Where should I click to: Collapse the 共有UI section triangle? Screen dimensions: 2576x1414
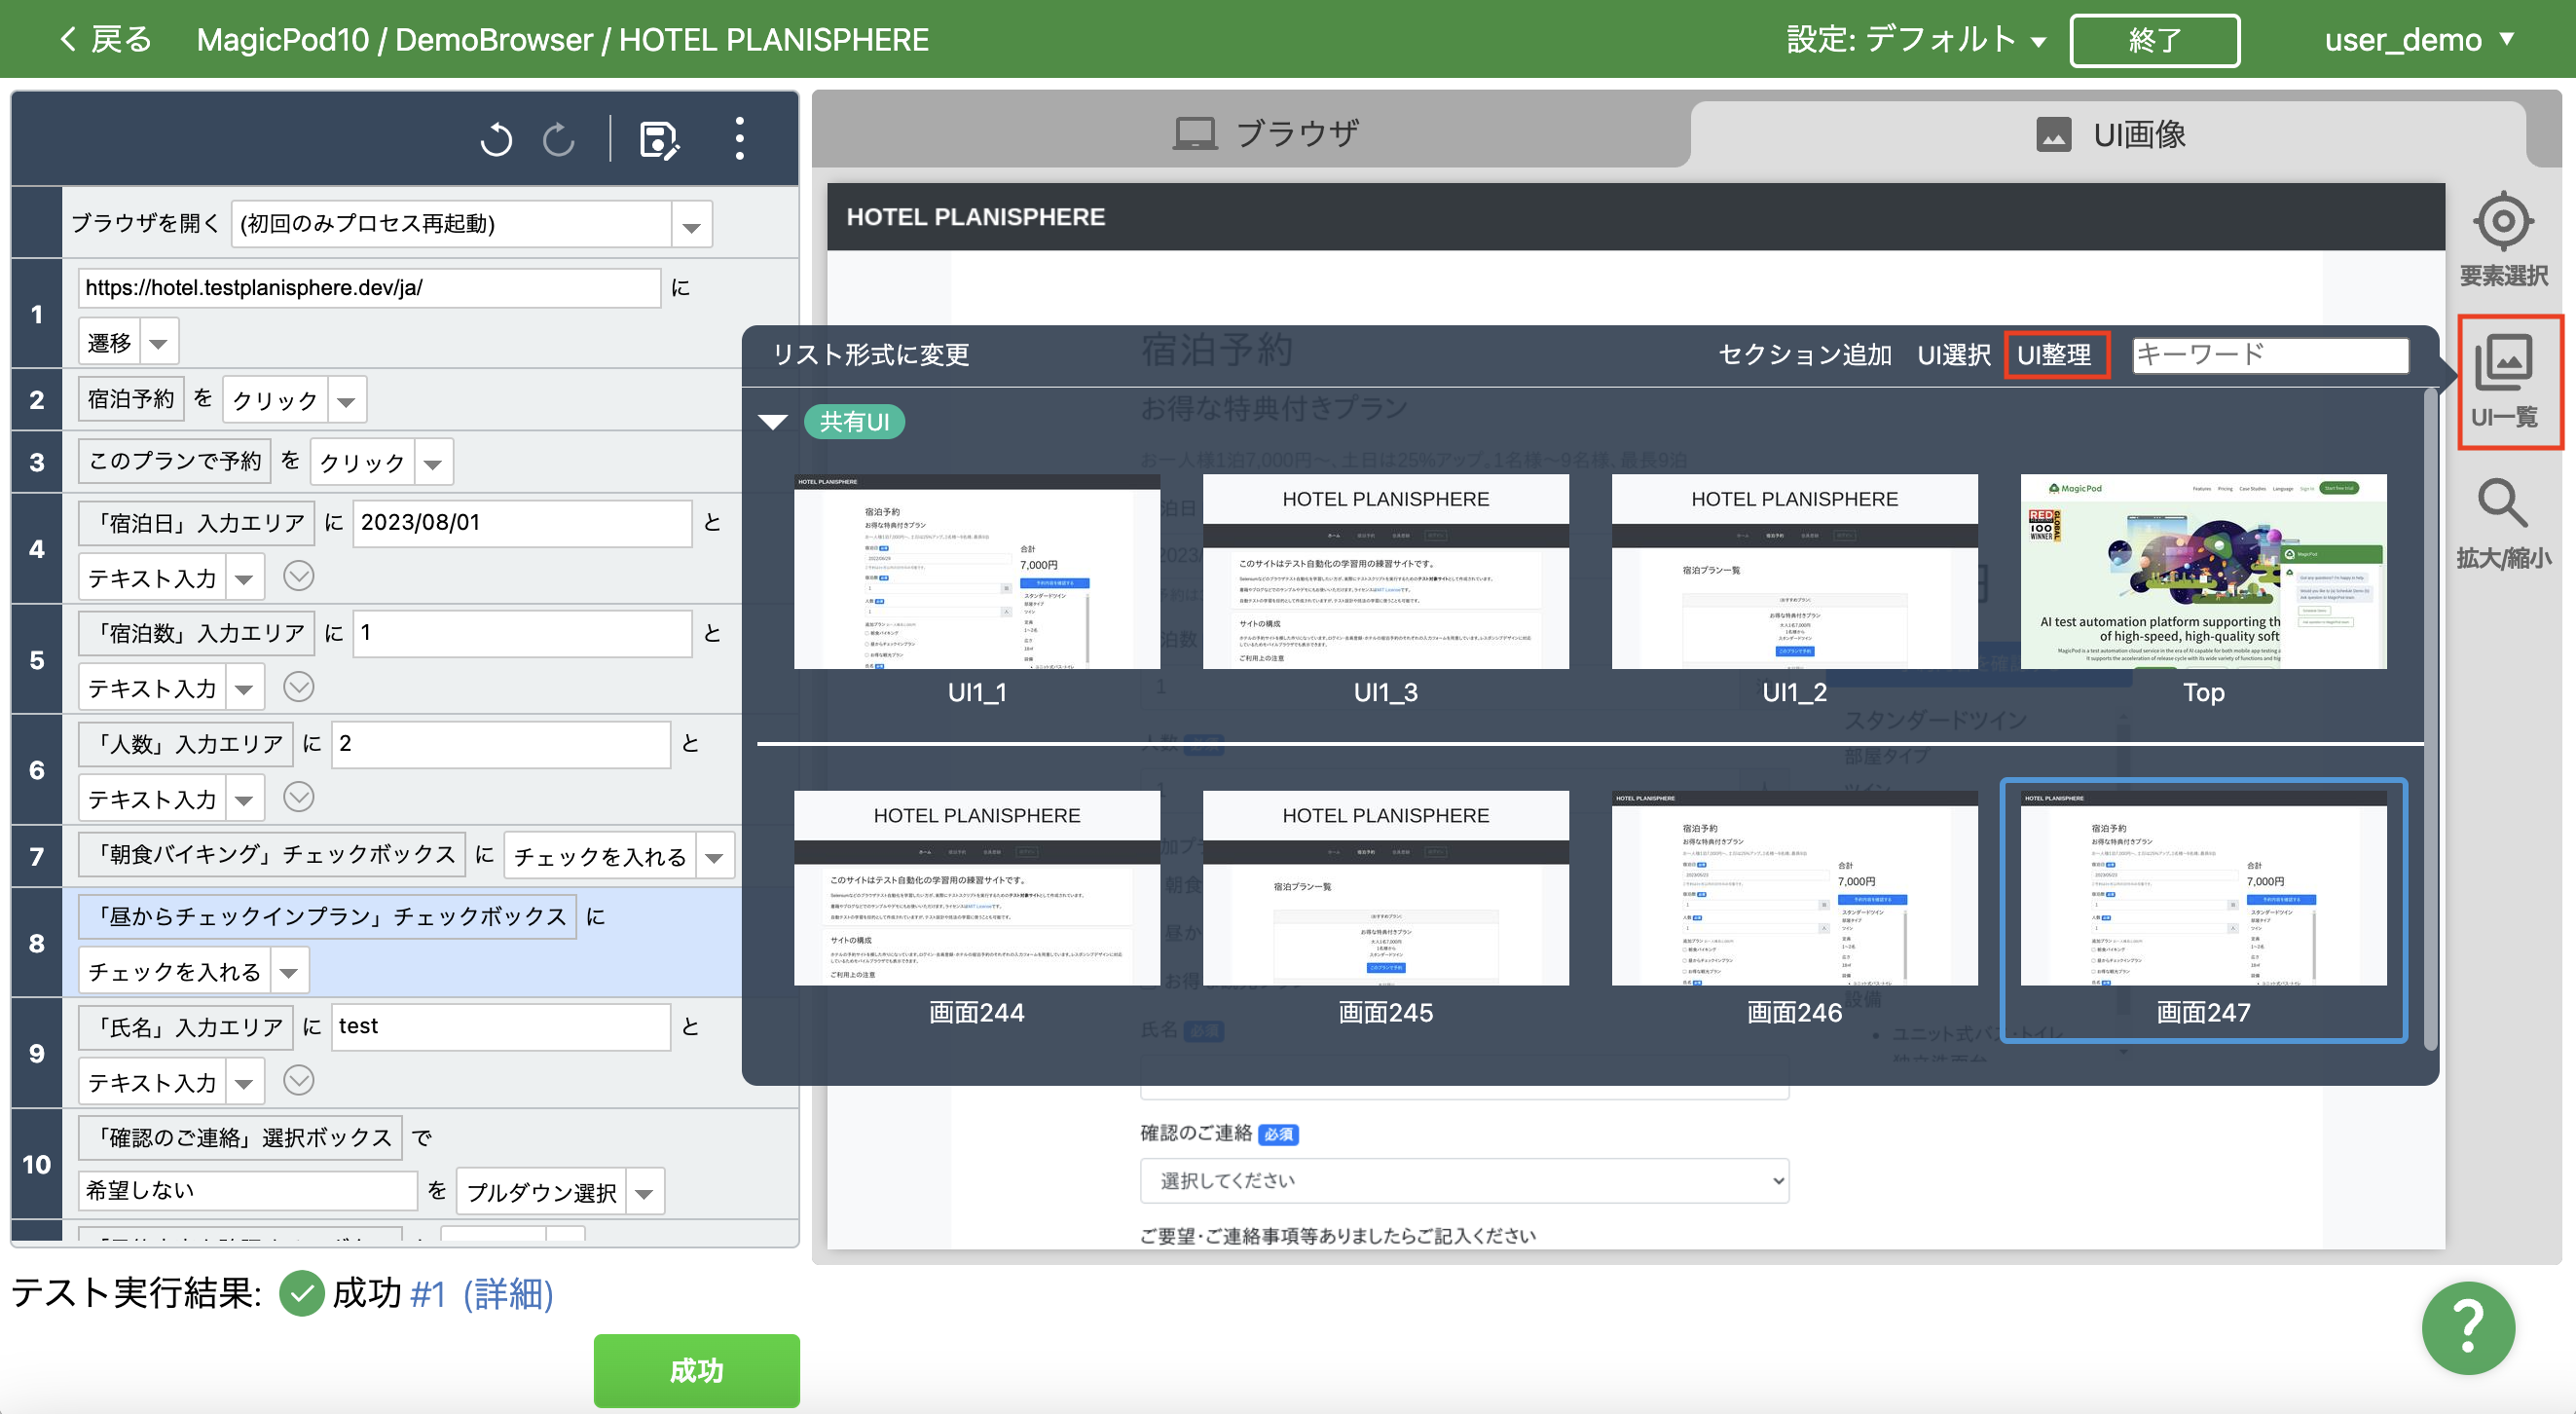click(x=773, y=422)
